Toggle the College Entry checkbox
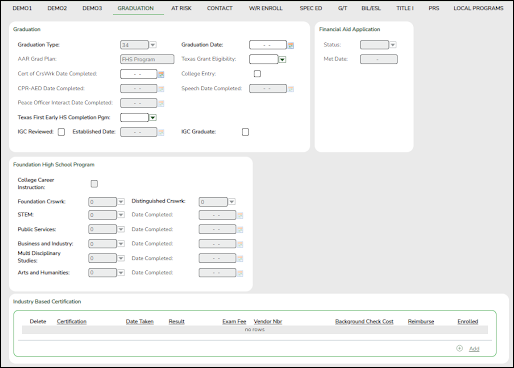This screenshot has width=514, height=368. click(257, 74)
